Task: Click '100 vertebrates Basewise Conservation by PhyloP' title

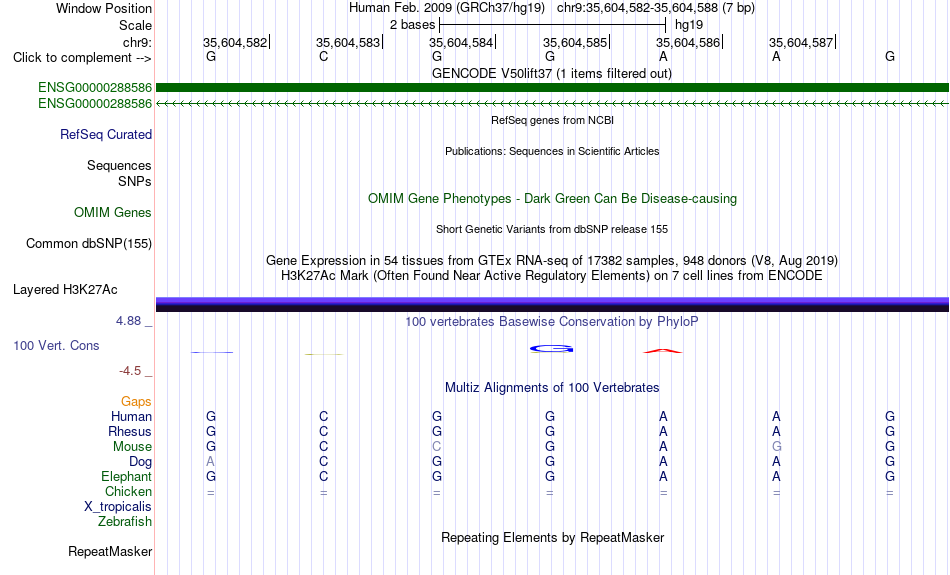Action: tap(552, 322)
